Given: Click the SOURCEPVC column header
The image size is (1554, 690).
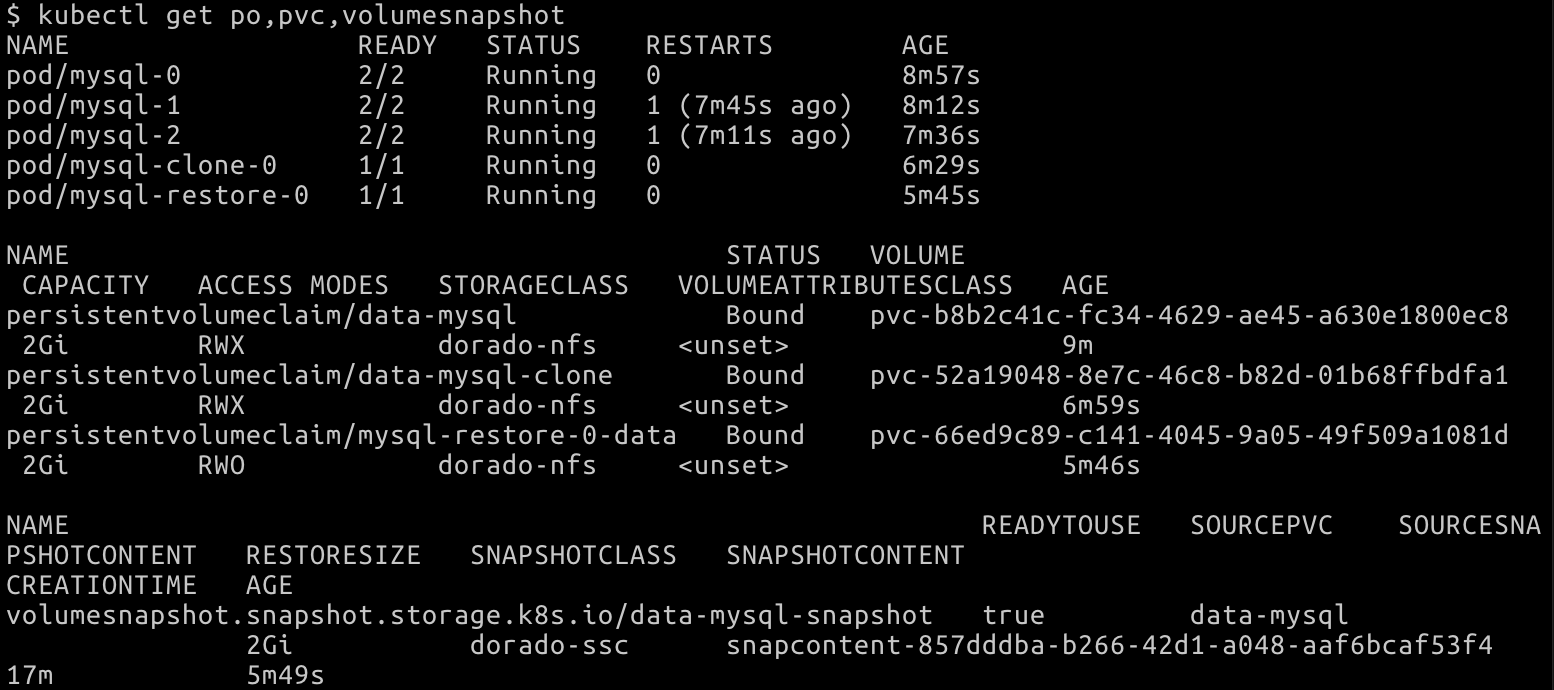Looking at the screenshot, I should coord(1261,525).
